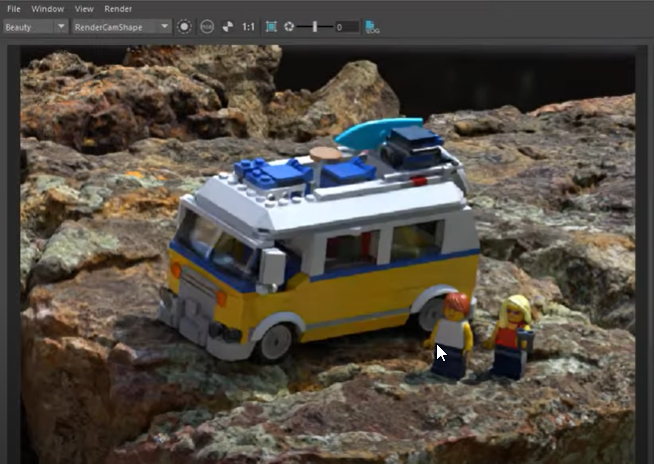
Task: Click the exposure icon beside the slider
Action: pos(289,26)
